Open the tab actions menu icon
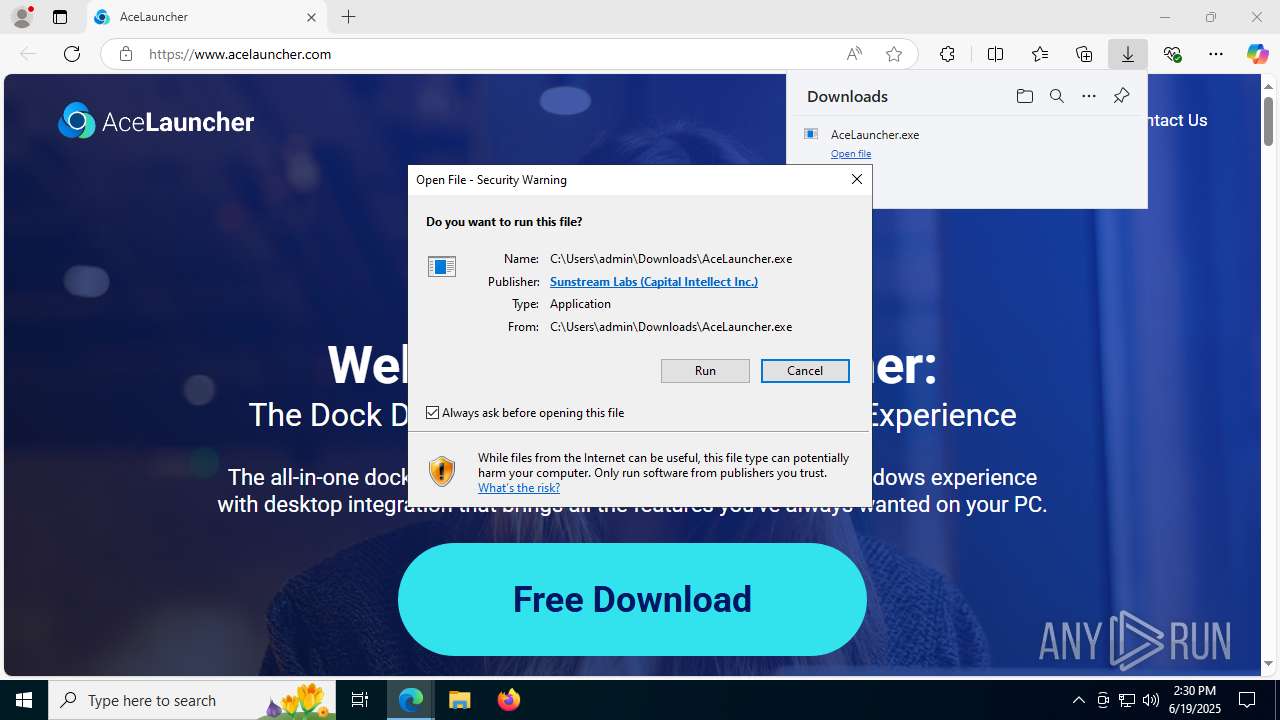The width and height of the screenshot is (1280, 720). (60, 17)
